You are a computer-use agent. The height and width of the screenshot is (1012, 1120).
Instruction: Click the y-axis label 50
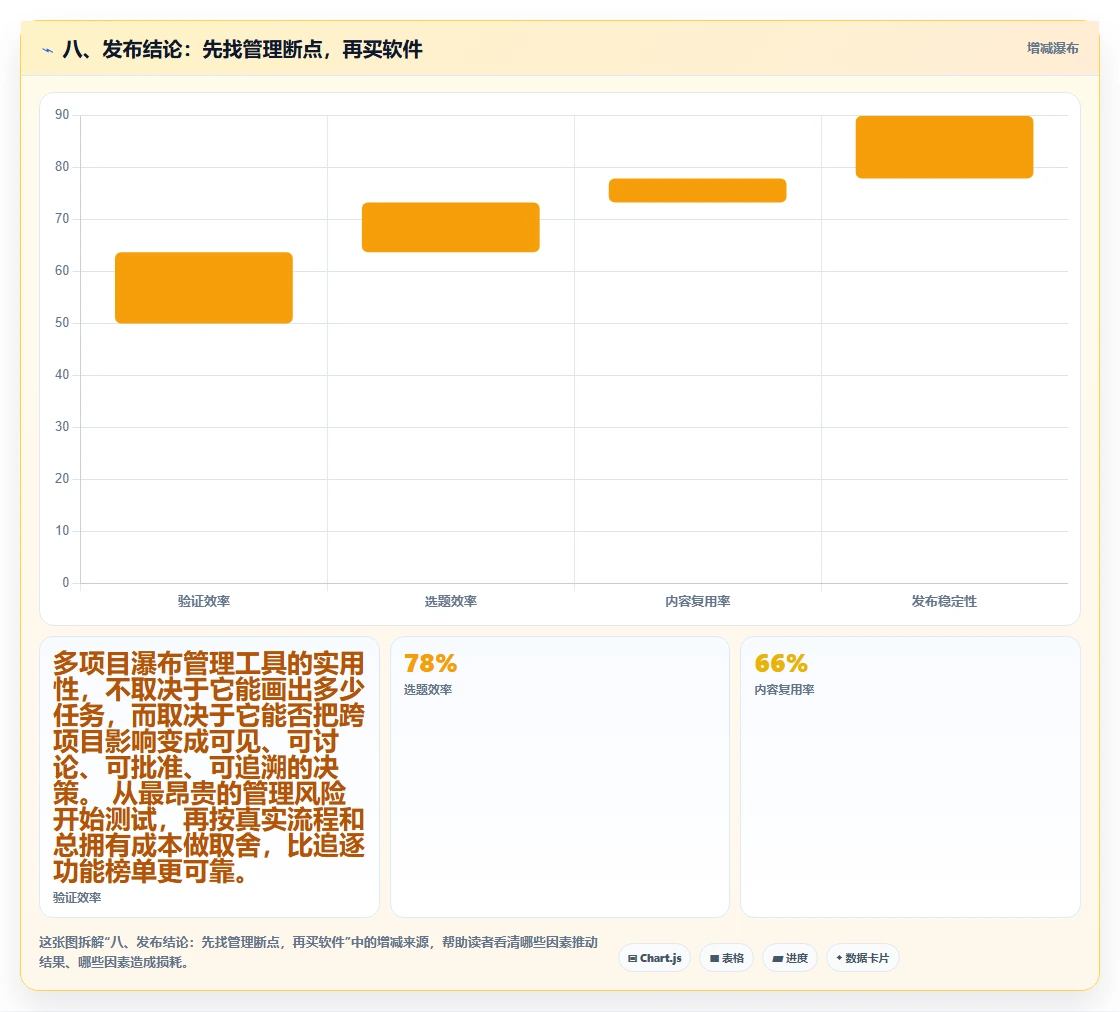(x=62, y=323)
